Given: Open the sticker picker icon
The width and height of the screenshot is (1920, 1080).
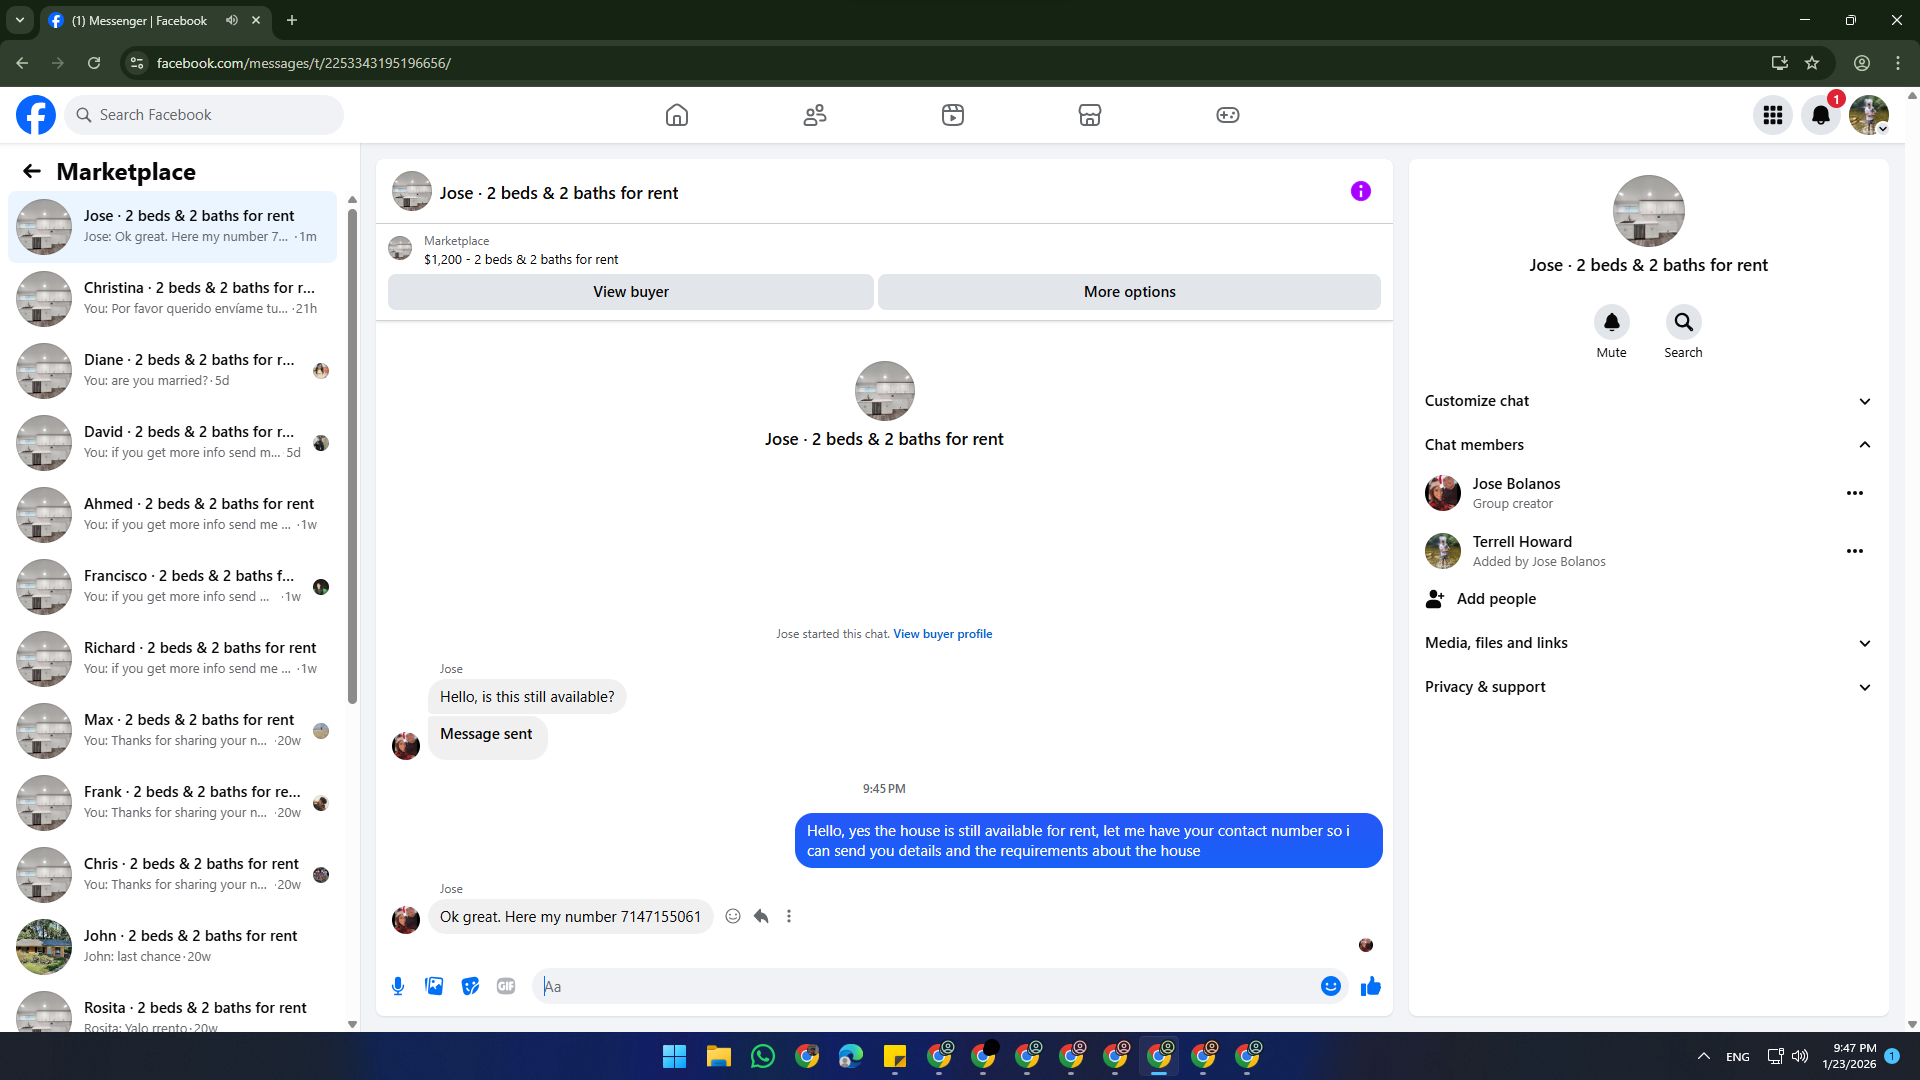Looking at the screenshot, I should click(470, 986).
